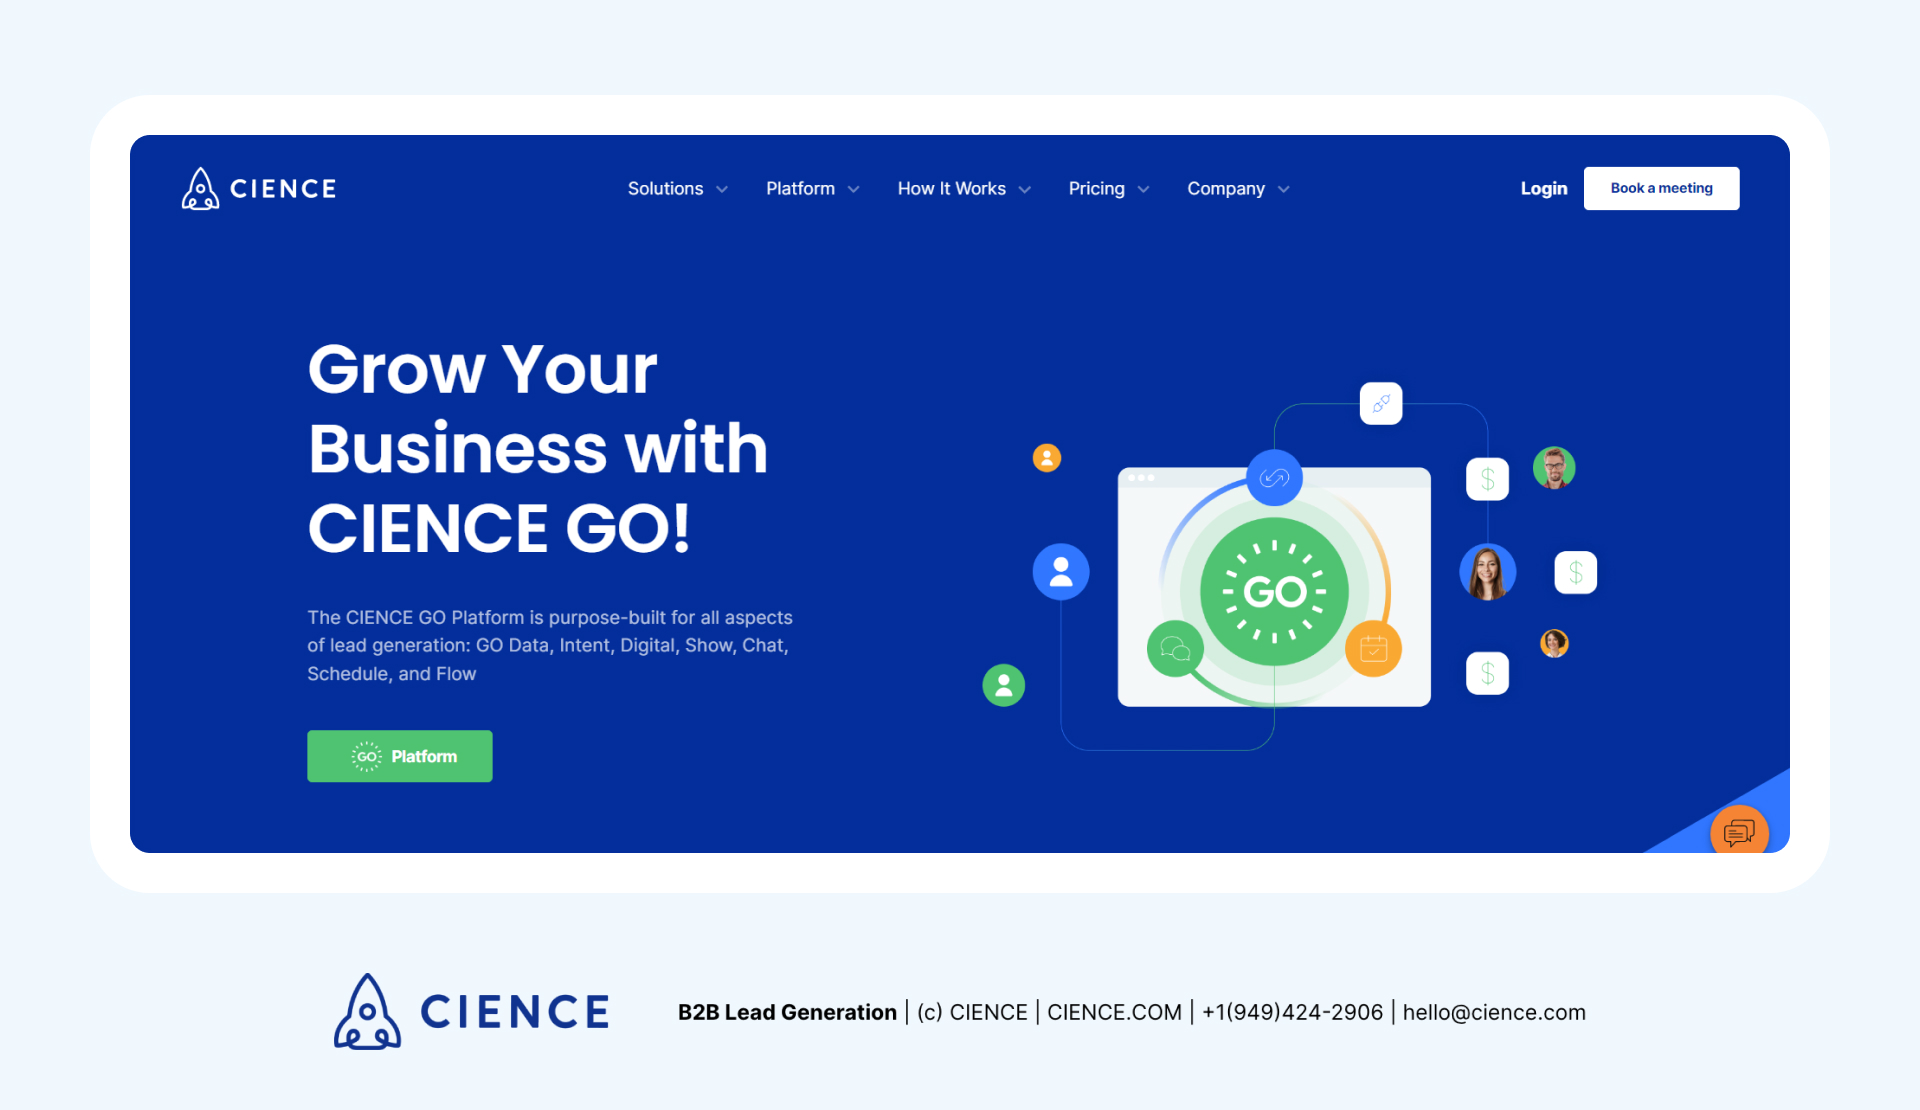Expand the Platform dropdown menu

[811, 188]
